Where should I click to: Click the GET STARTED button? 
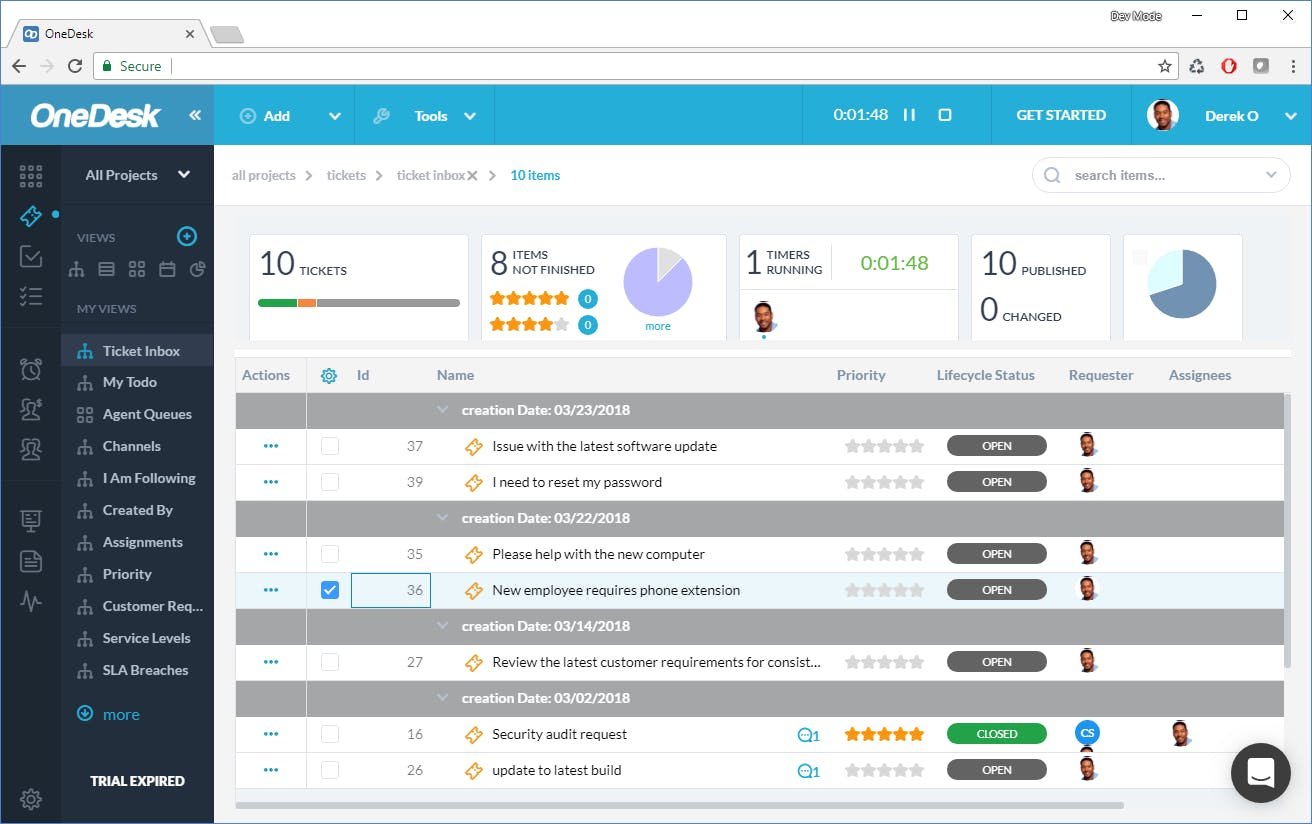1061,115
